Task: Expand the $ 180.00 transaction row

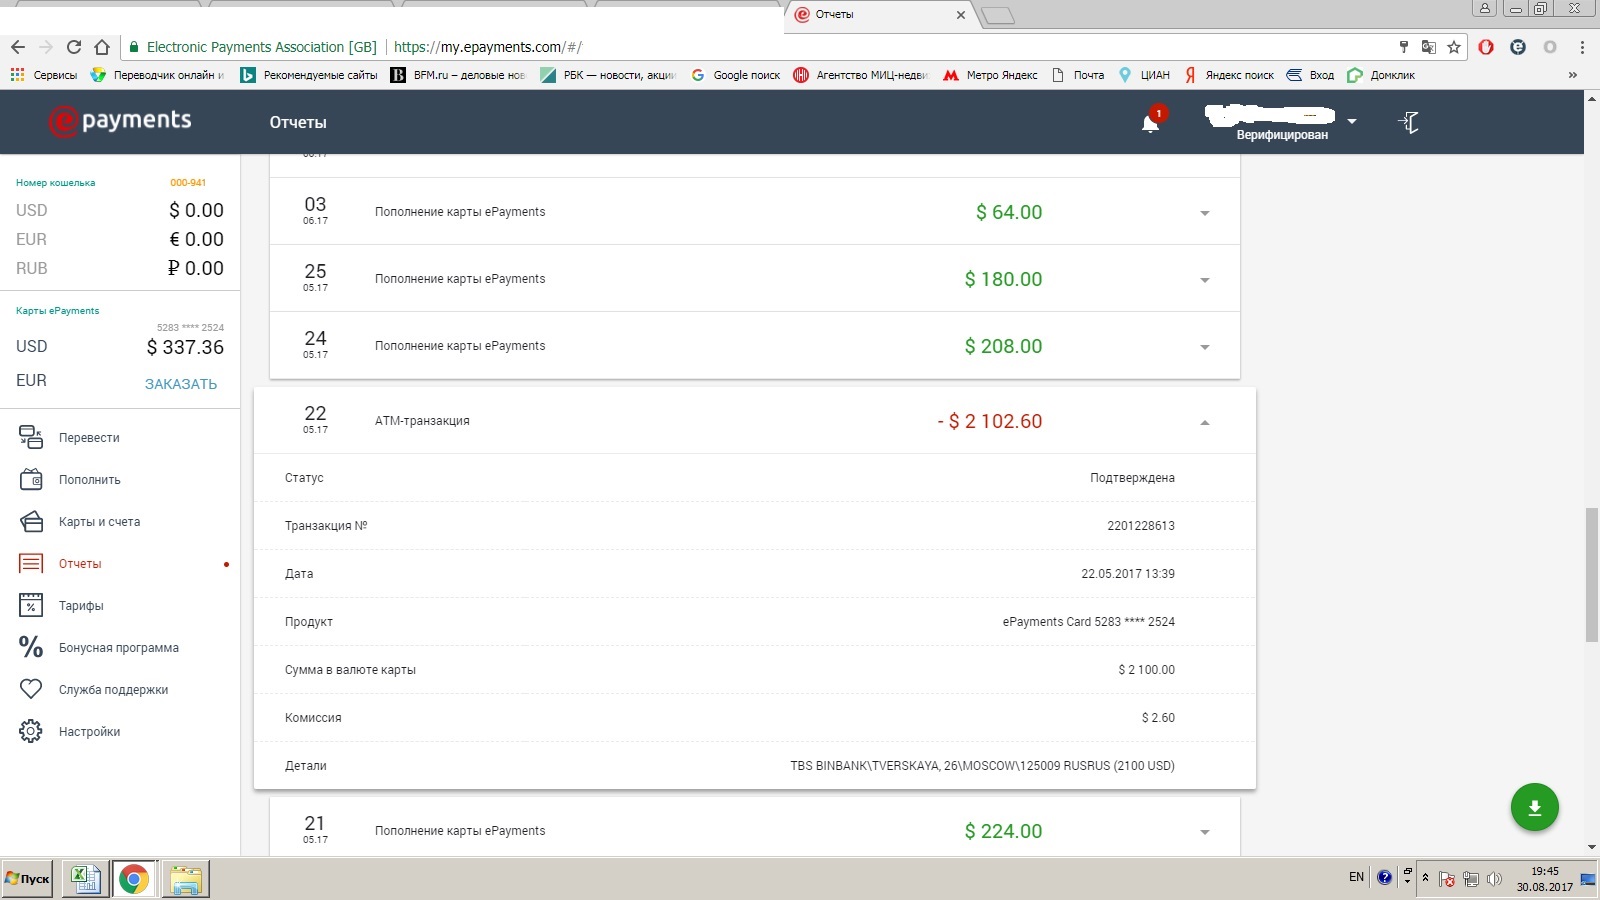Action: click(x=1205, y=280)
